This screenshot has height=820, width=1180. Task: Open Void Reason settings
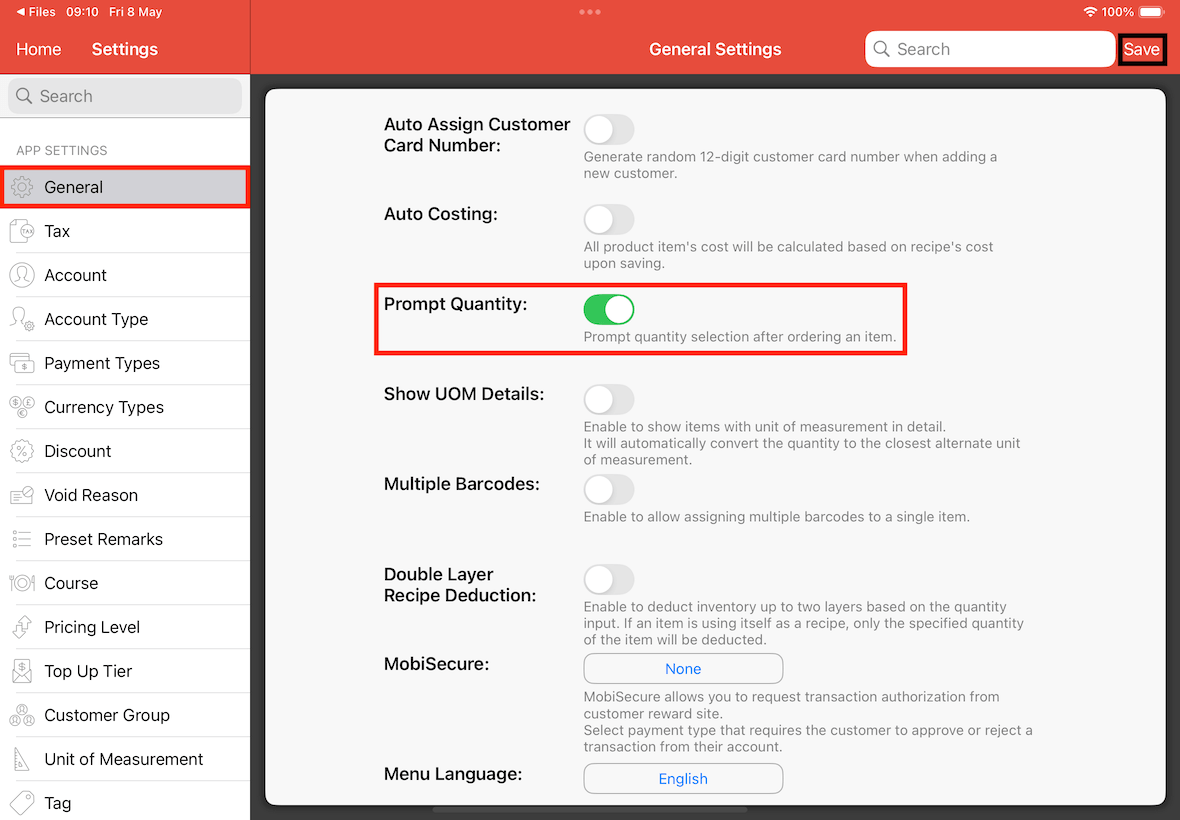pos(125,495)
